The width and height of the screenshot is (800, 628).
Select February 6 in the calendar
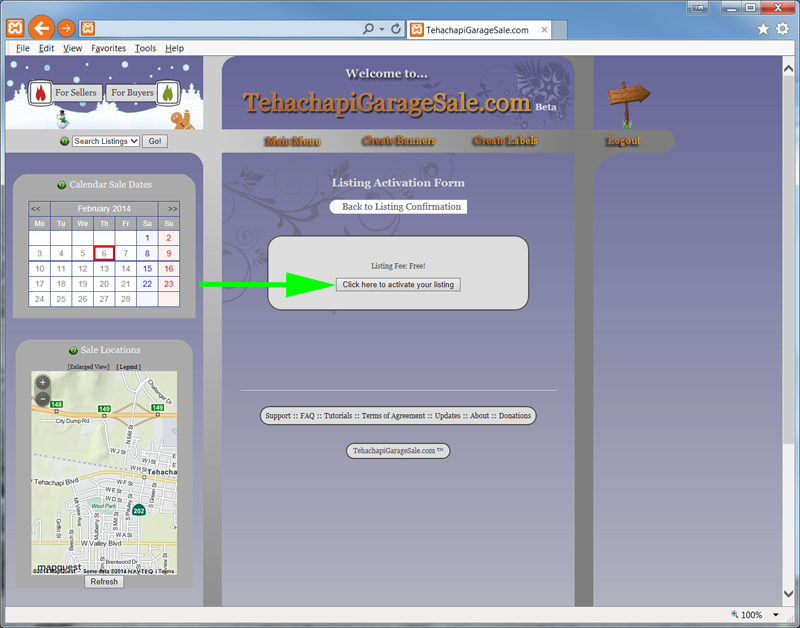point(104,253)
